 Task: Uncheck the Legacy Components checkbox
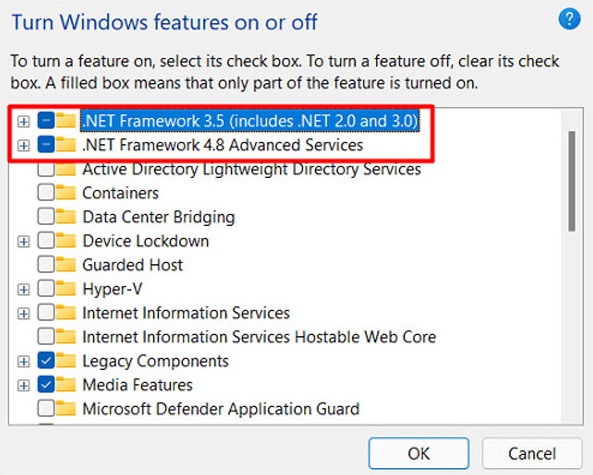pos(46,361)
